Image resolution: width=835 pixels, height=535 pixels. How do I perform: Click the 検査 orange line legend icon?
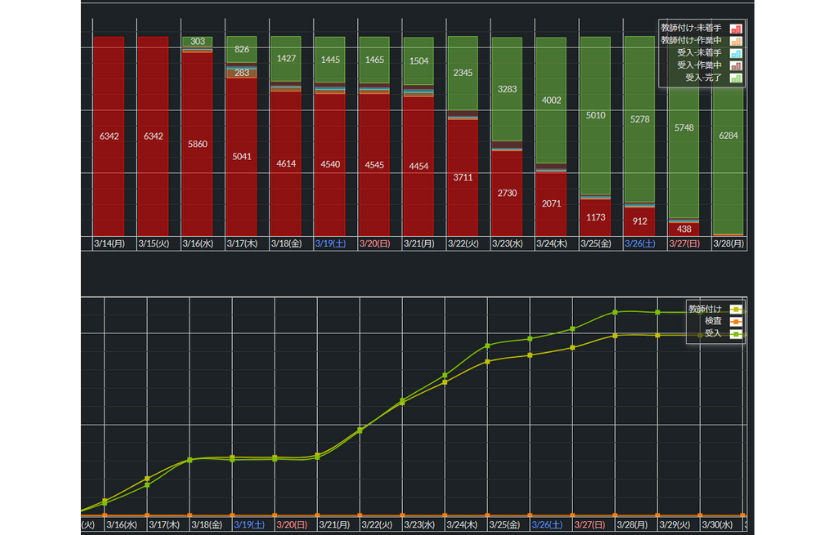coord(736,321)
